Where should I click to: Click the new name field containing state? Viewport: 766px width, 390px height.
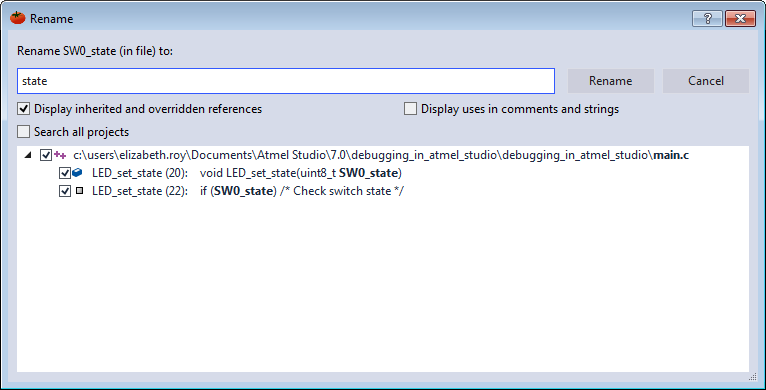click(x=286, y=81)
